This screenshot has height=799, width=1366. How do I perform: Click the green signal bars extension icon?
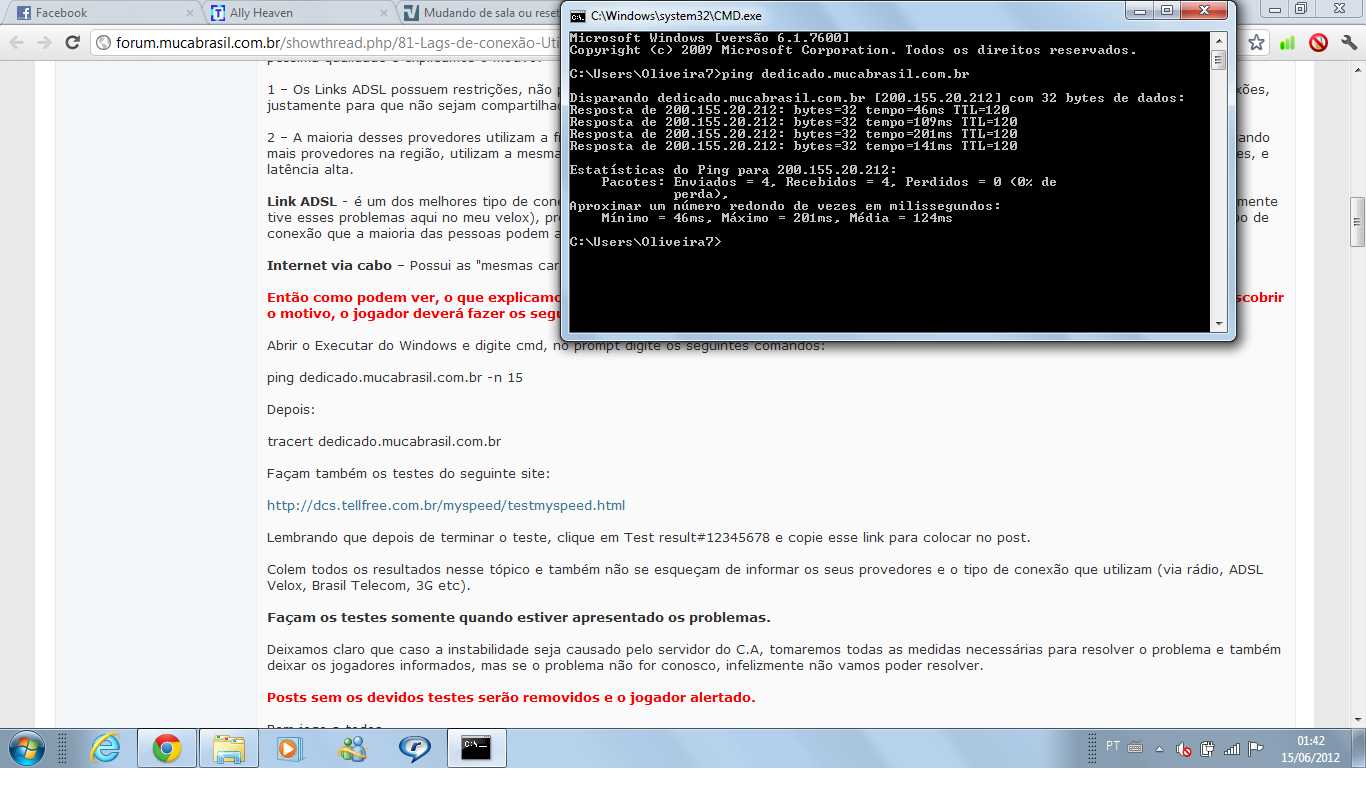[1287, 43]
